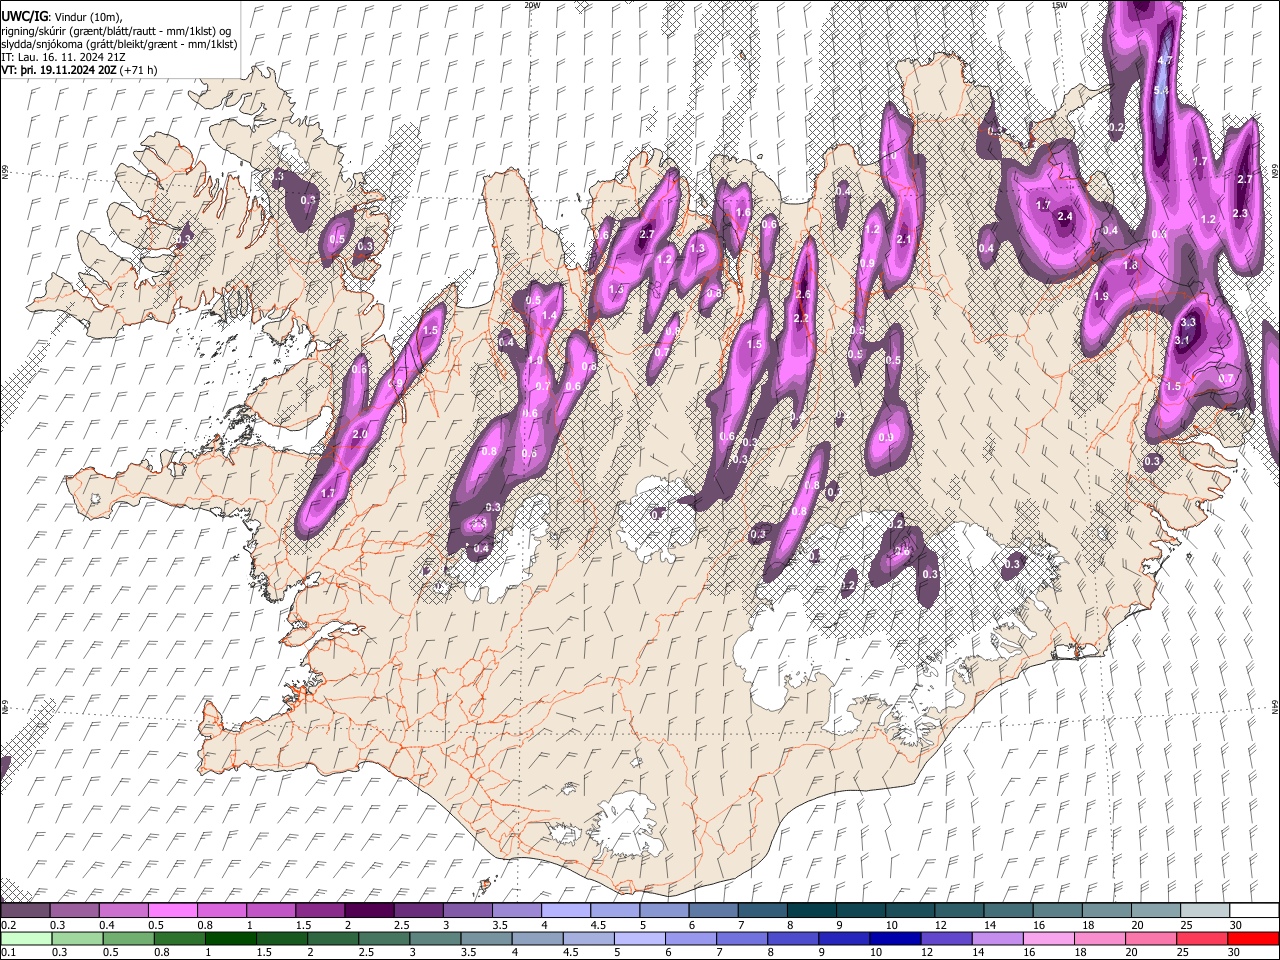
Task: Click the 25 label in the top legend row
Action: [x=1186, y=925]
